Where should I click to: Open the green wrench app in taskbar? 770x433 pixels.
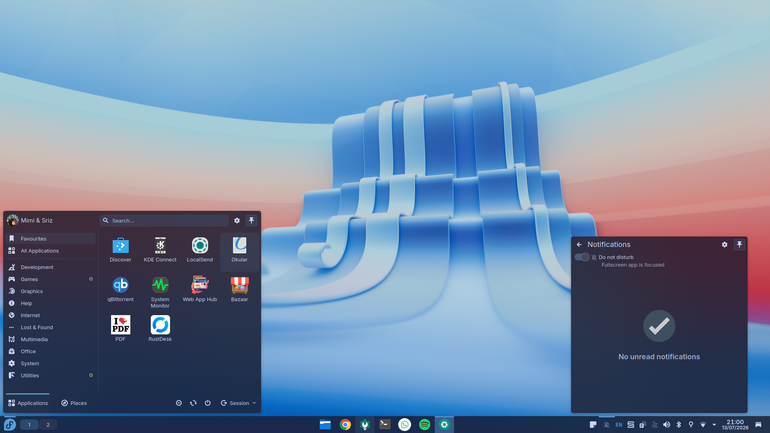pyautogui.click(x=365, y=425)
